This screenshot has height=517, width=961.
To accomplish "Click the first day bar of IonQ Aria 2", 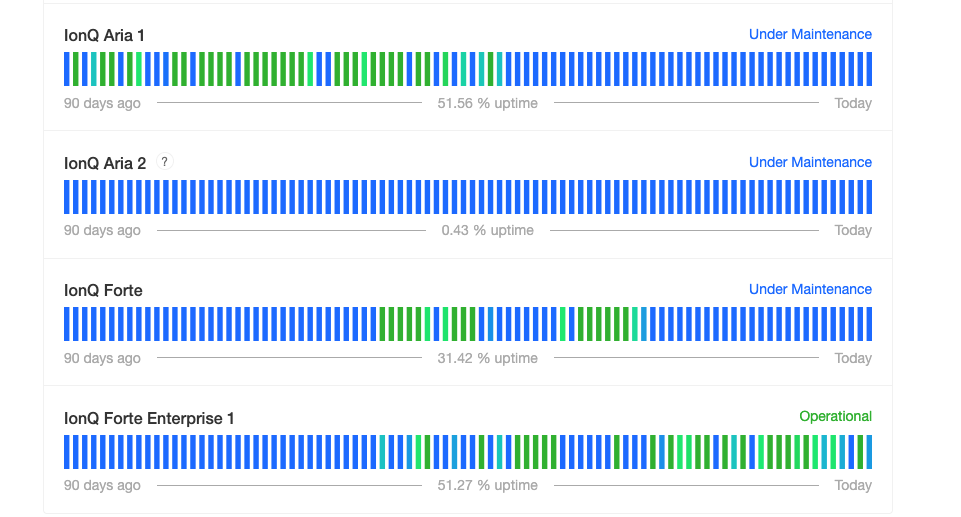I will click(x=67, y=197).
